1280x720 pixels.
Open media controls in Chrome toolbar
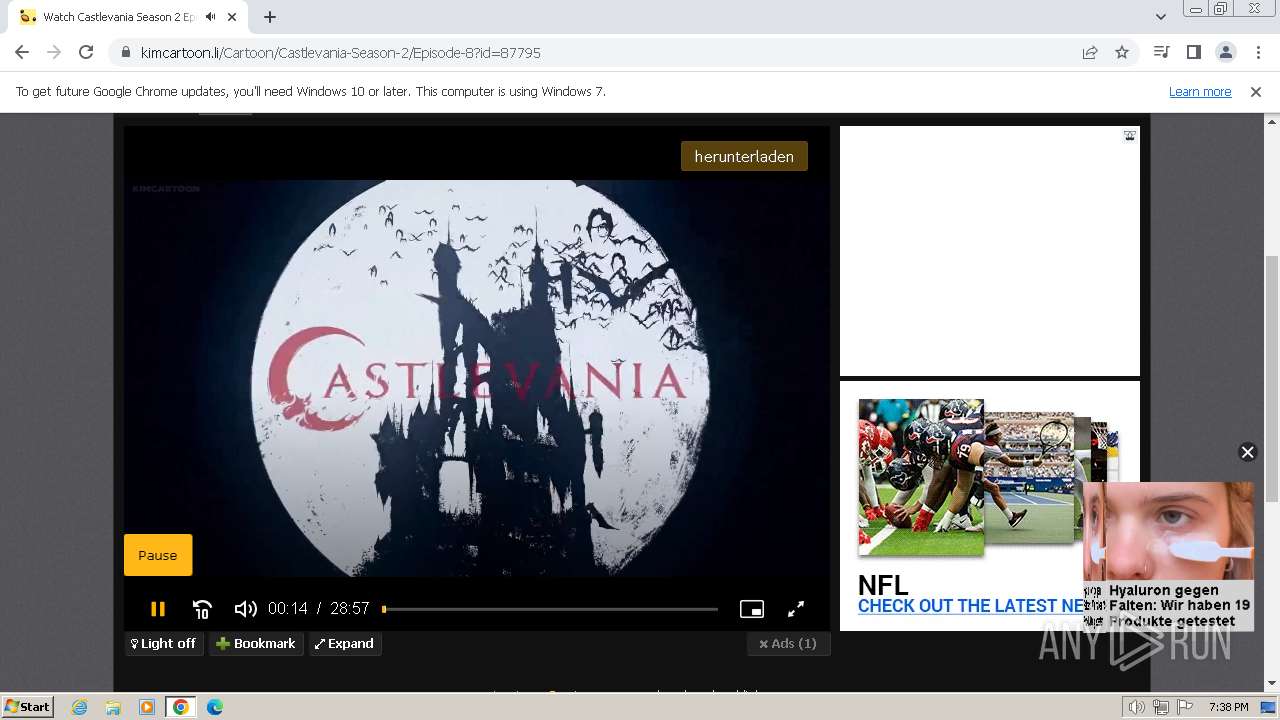tap(1161, 52)
